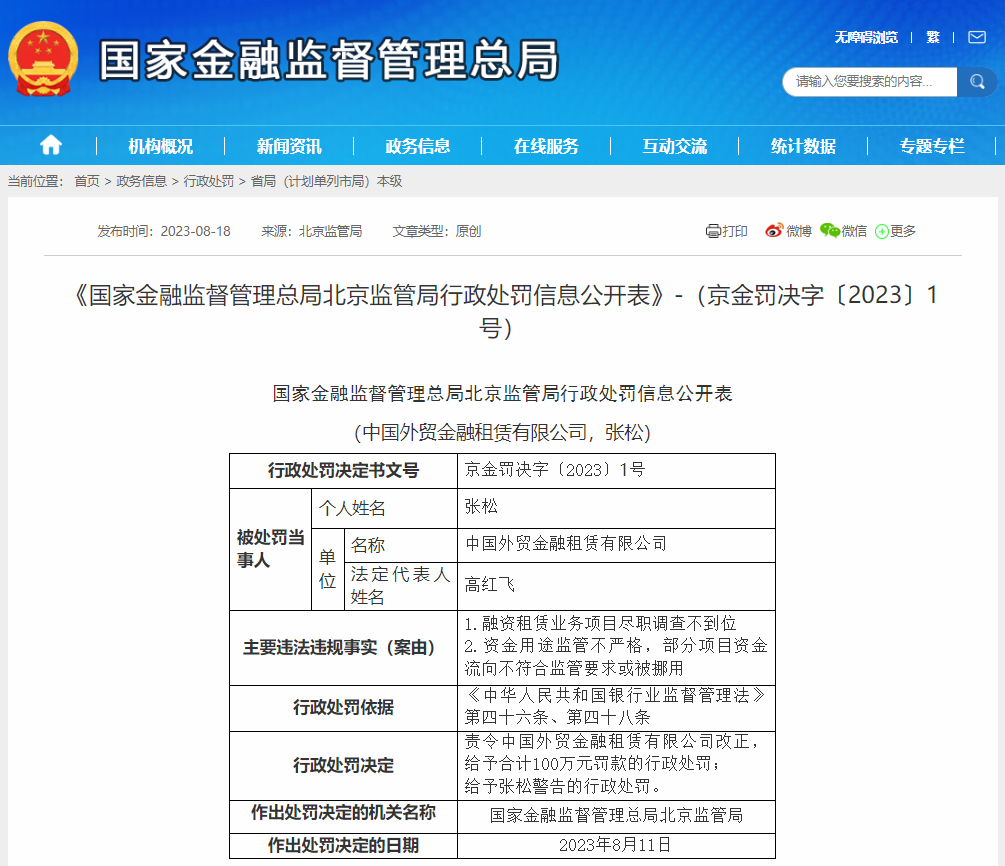Expand the 政务信息 navigation item
The width and height of the screenshot is (1005, 866).
[418, 146]
